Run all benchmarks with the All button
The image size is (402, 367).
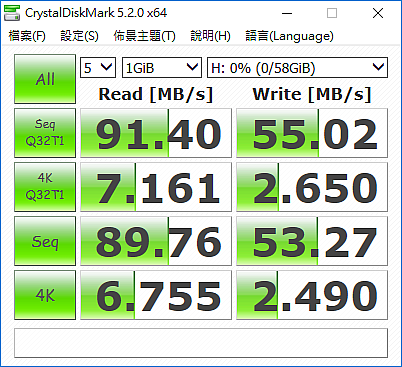coord(45,79)
